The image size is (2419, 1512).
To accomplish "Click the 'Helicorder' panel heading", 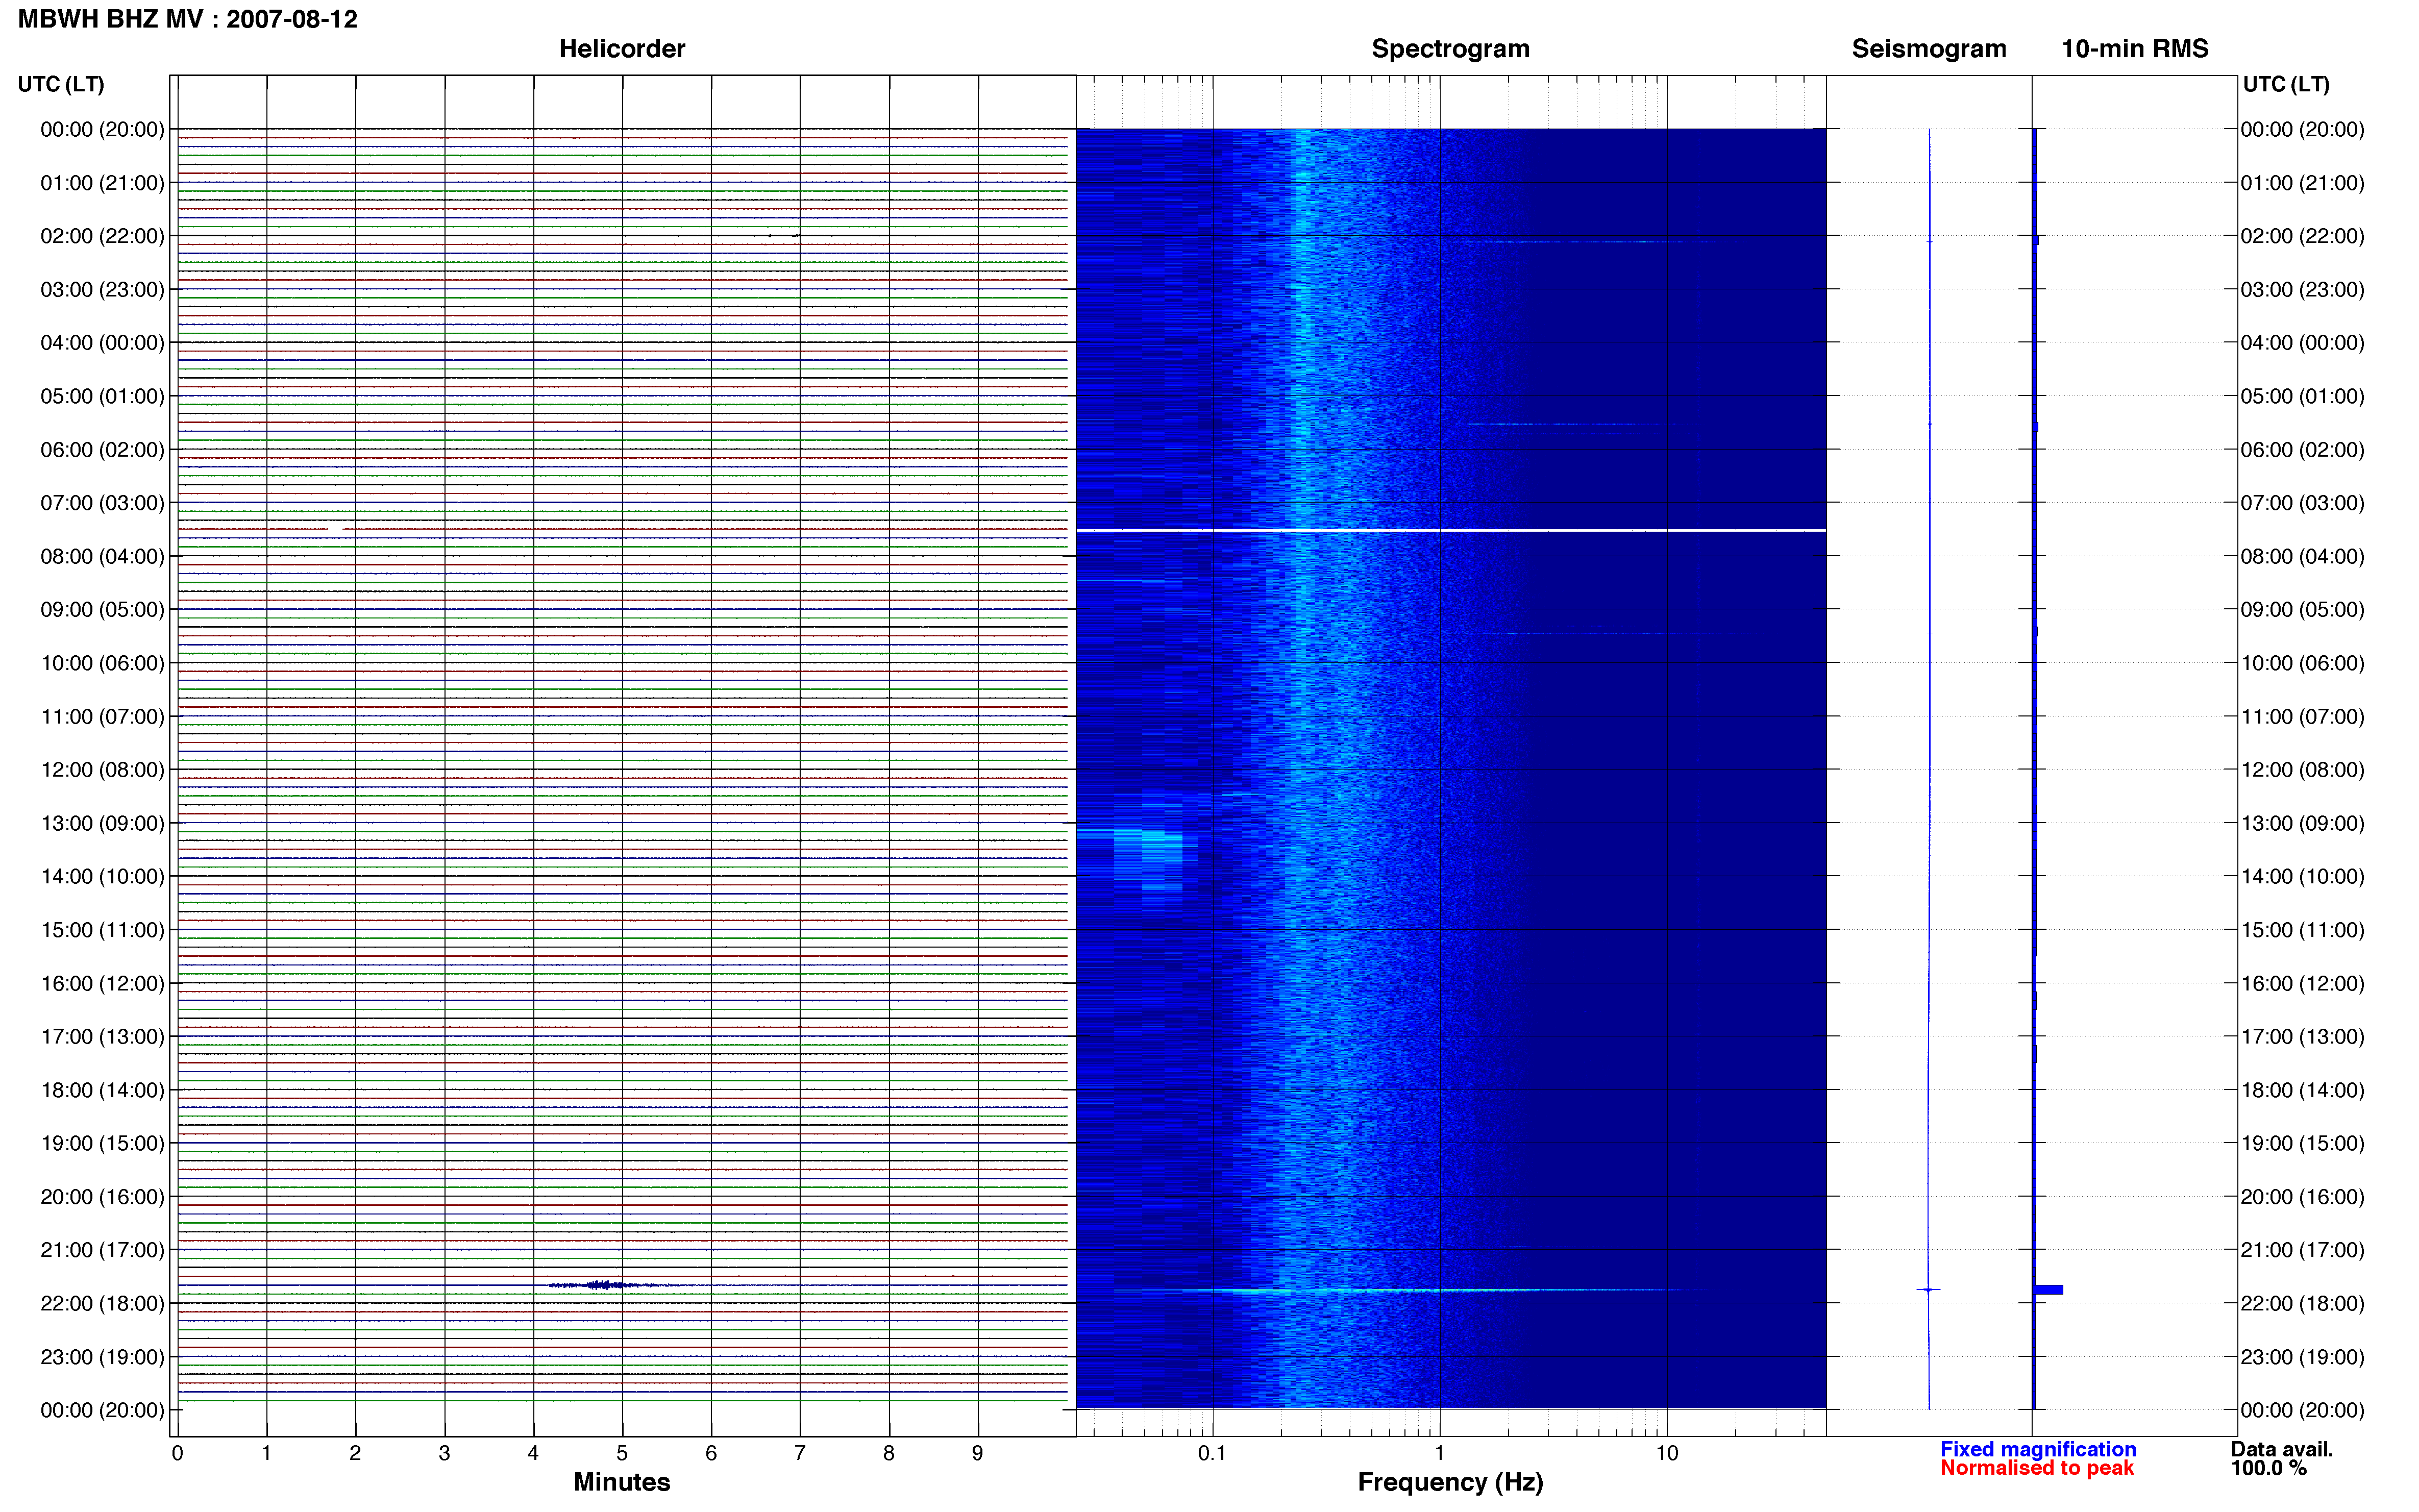I will pos(621,49).
